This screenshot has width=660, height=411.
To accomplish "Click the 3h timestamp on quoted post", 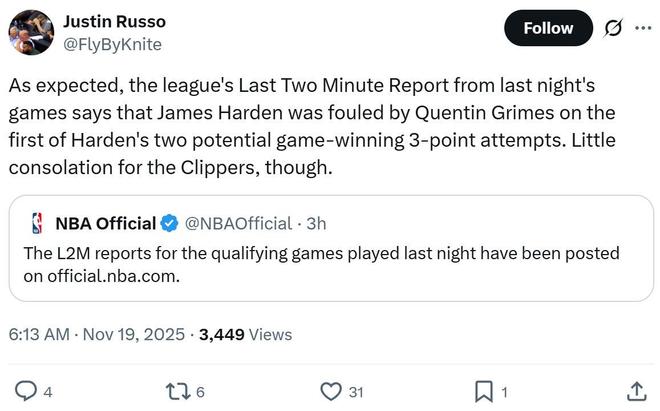I will pyautogui.click(x=315, y=223).
